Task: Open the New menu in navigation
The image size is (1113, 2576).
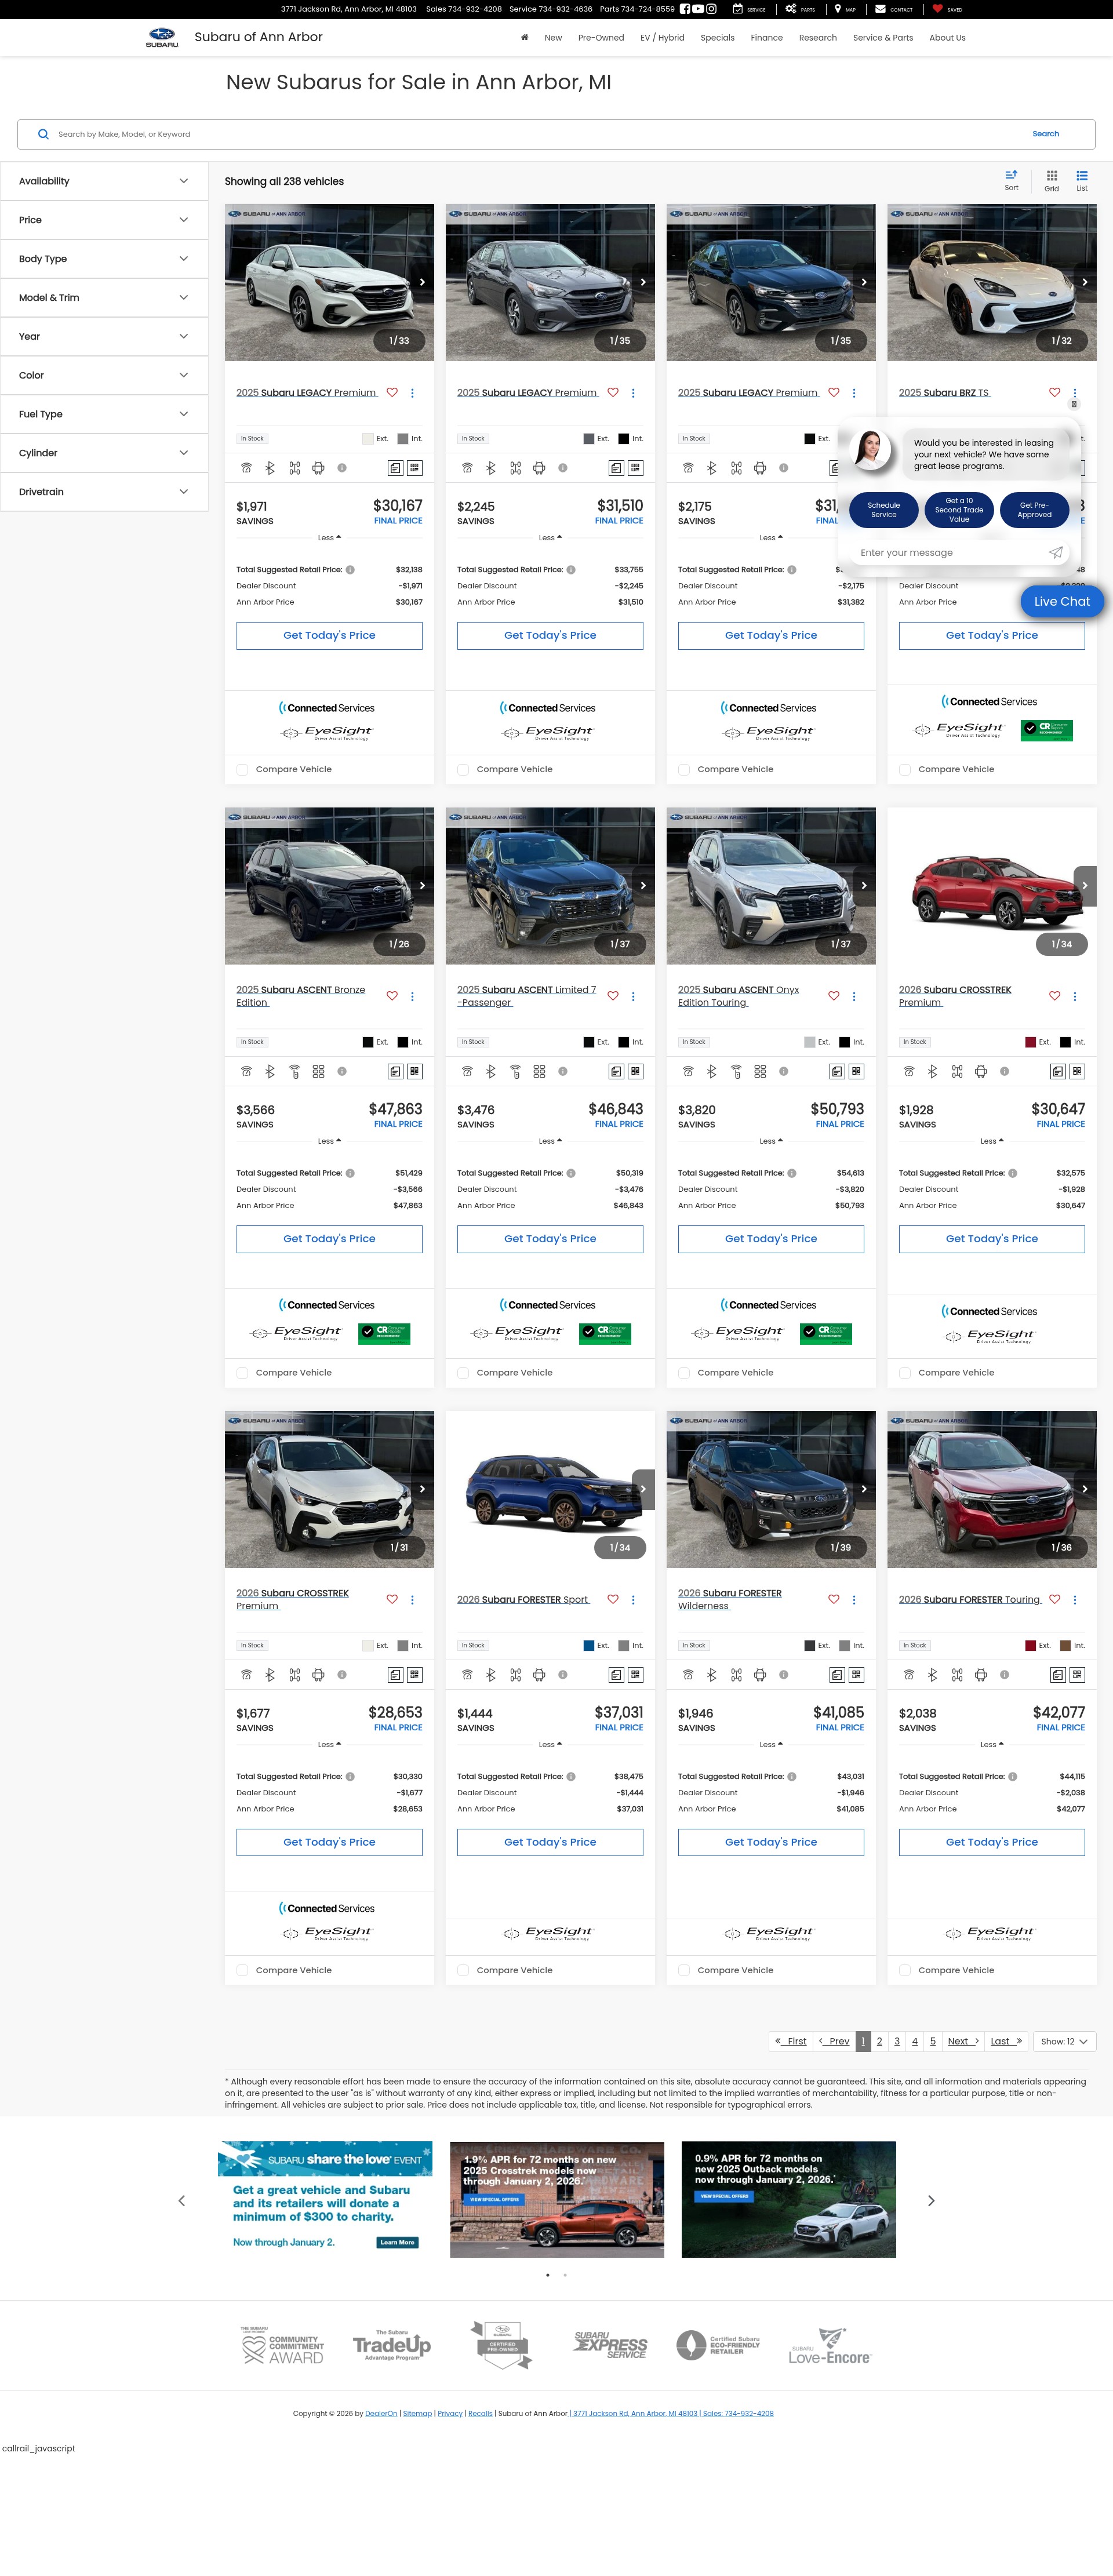Action: click(x=553, y=38)
